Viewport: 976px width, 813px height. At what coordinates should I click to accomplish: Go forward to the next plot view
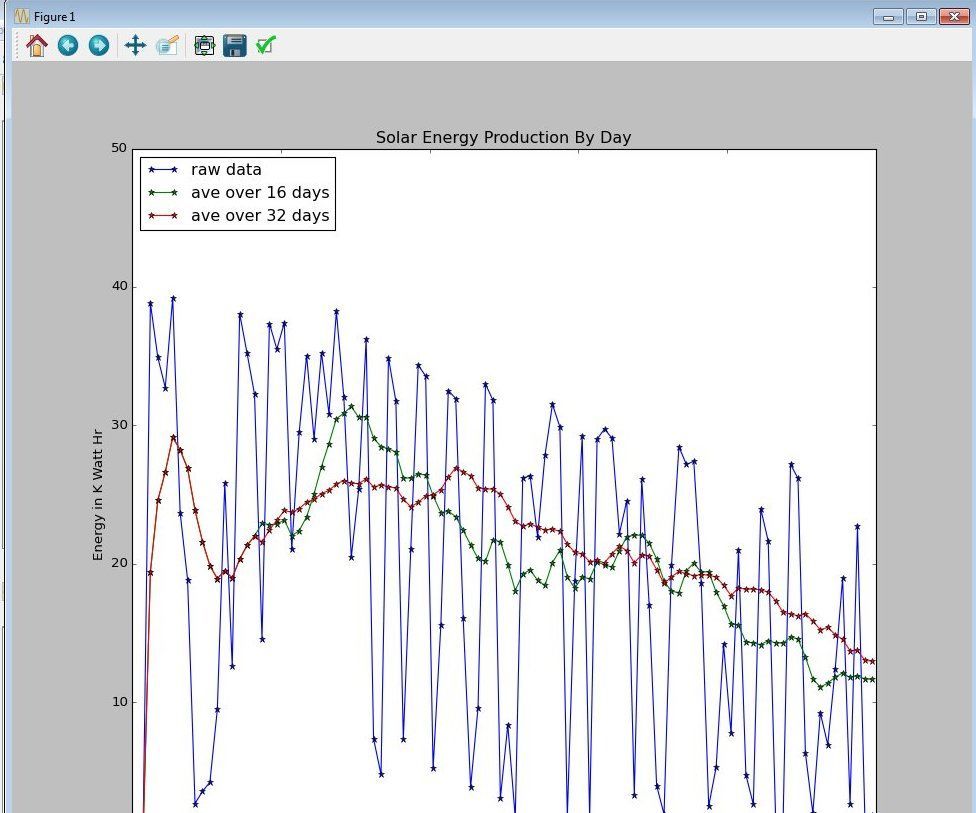point(97,45)
